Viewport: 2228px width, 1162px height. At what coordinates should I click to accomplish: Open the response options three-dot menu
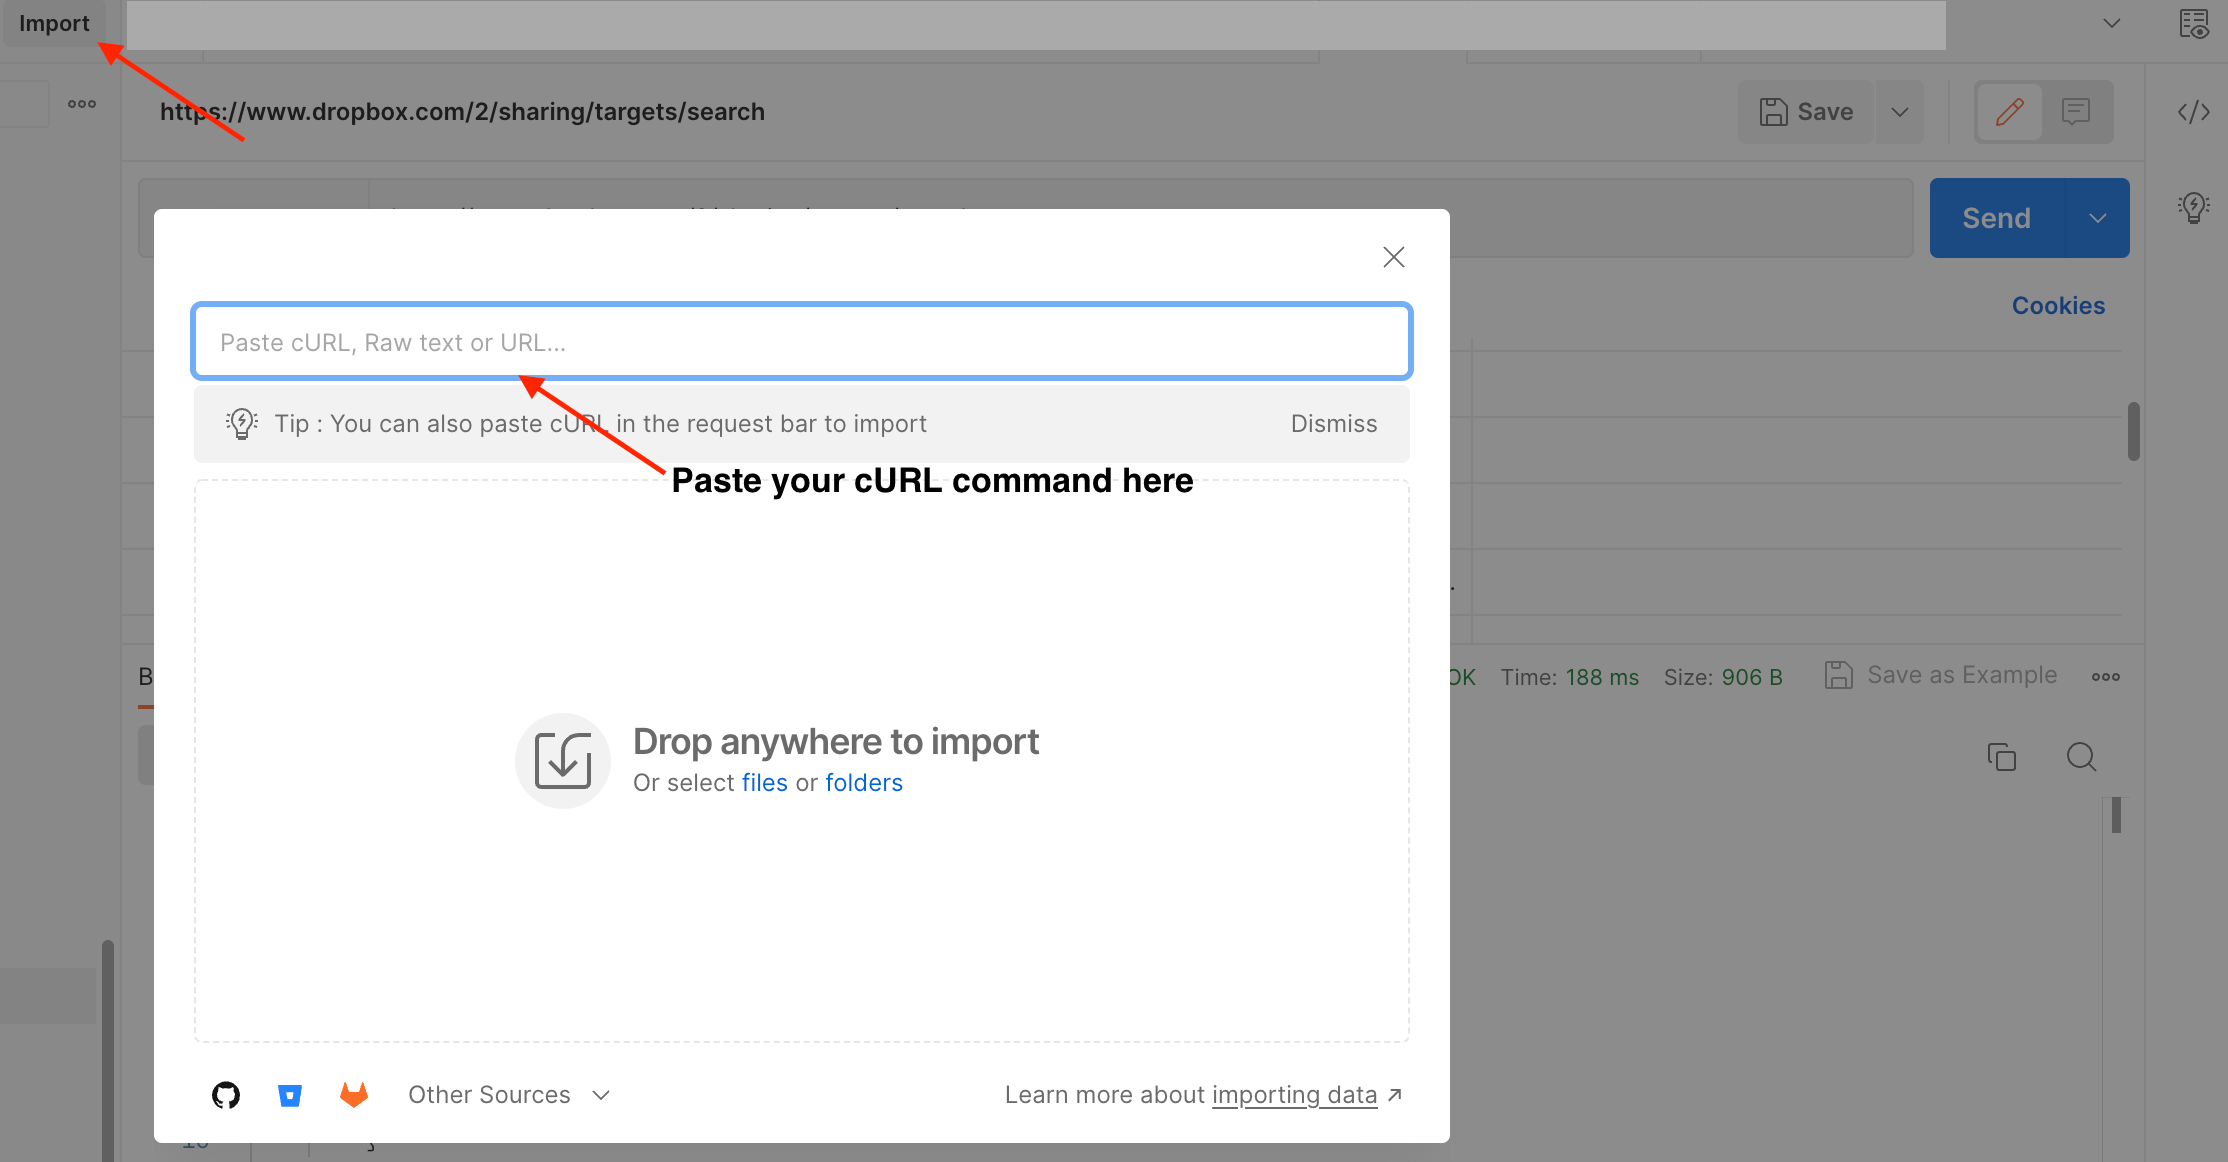2105,676
